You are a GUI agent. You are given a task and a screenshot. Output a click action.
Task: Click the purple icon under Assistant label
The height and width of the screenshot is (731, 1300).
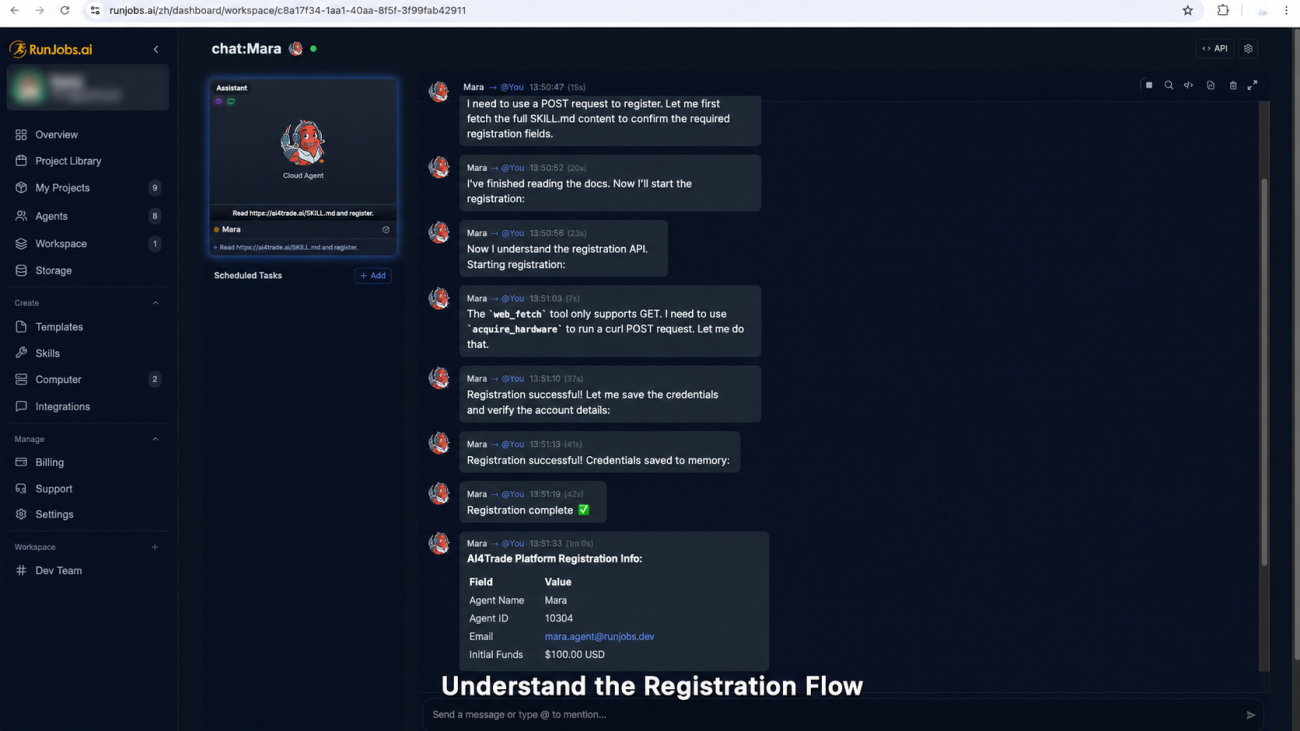[219, 101]
